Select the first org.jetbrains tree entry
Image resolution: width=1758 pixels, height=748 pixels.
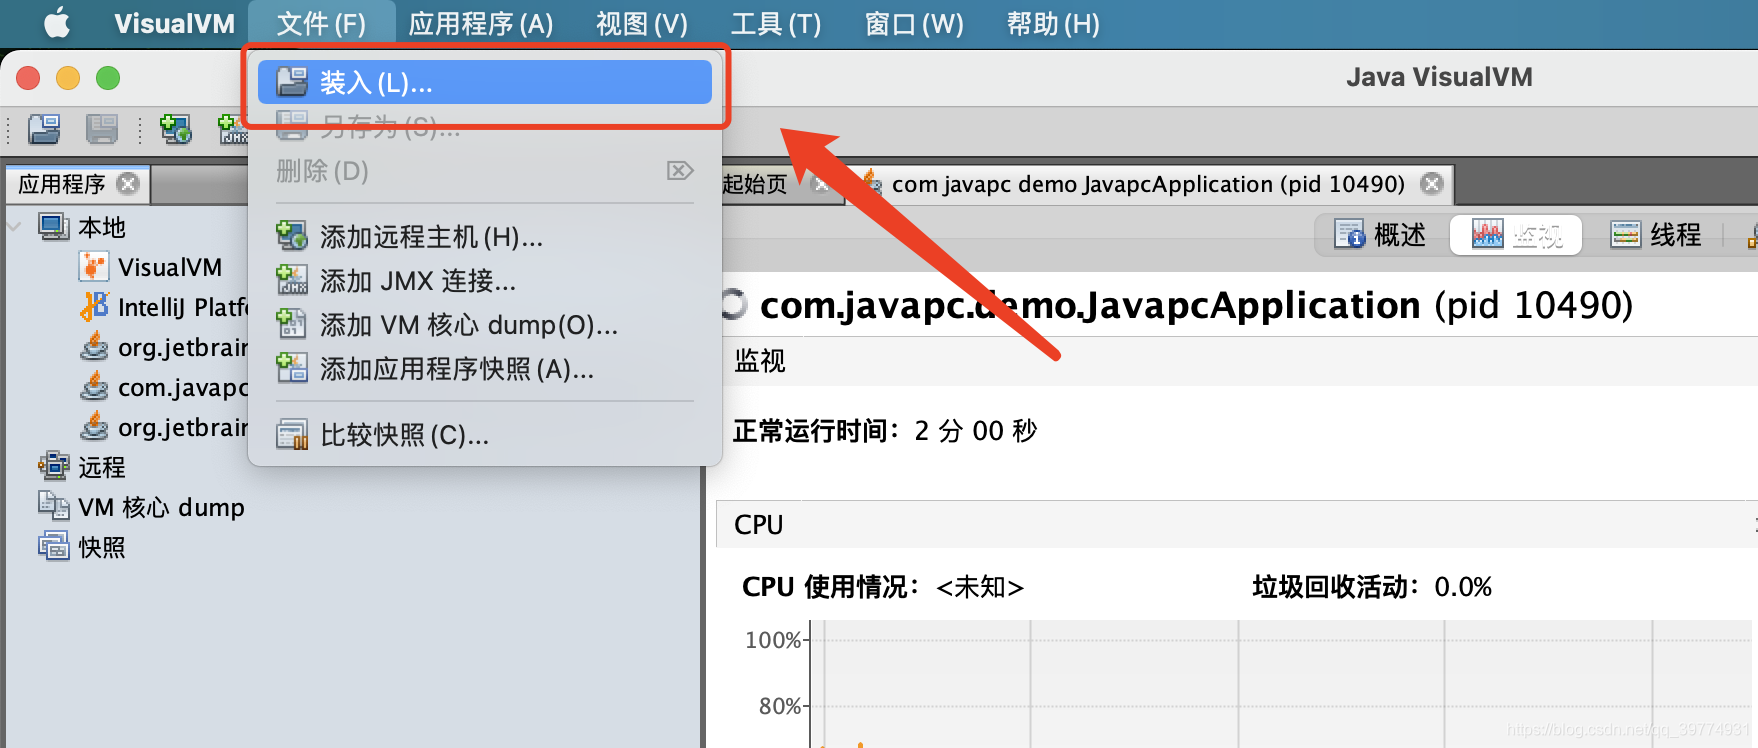coord(182,347)
